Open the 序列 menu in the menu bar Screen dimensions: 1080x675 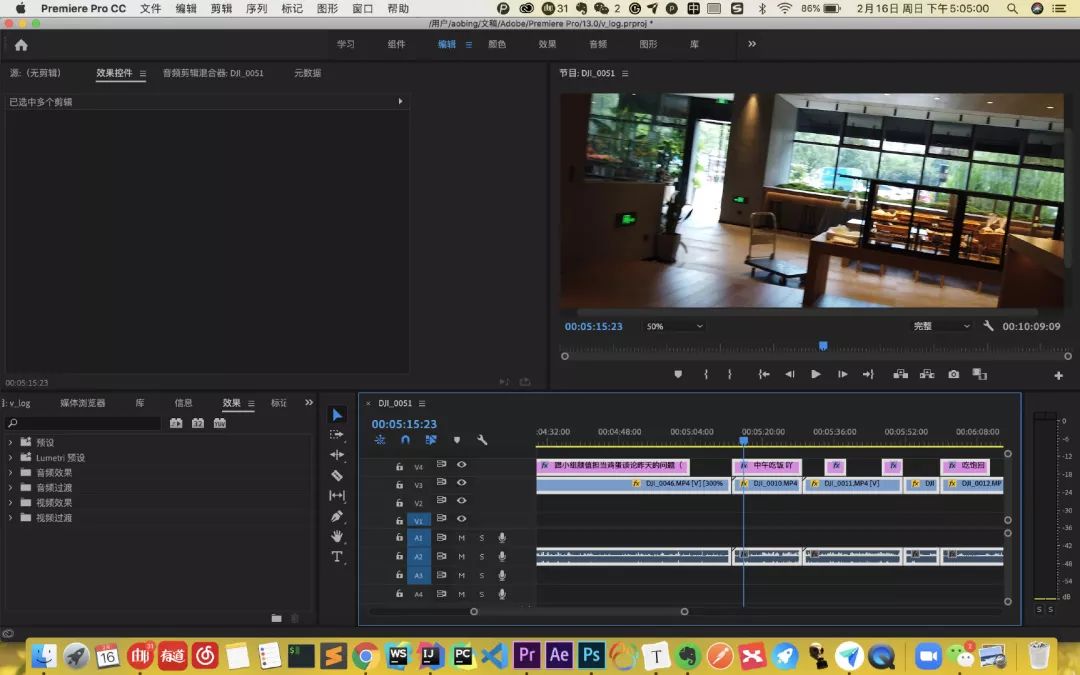(256, 8)
